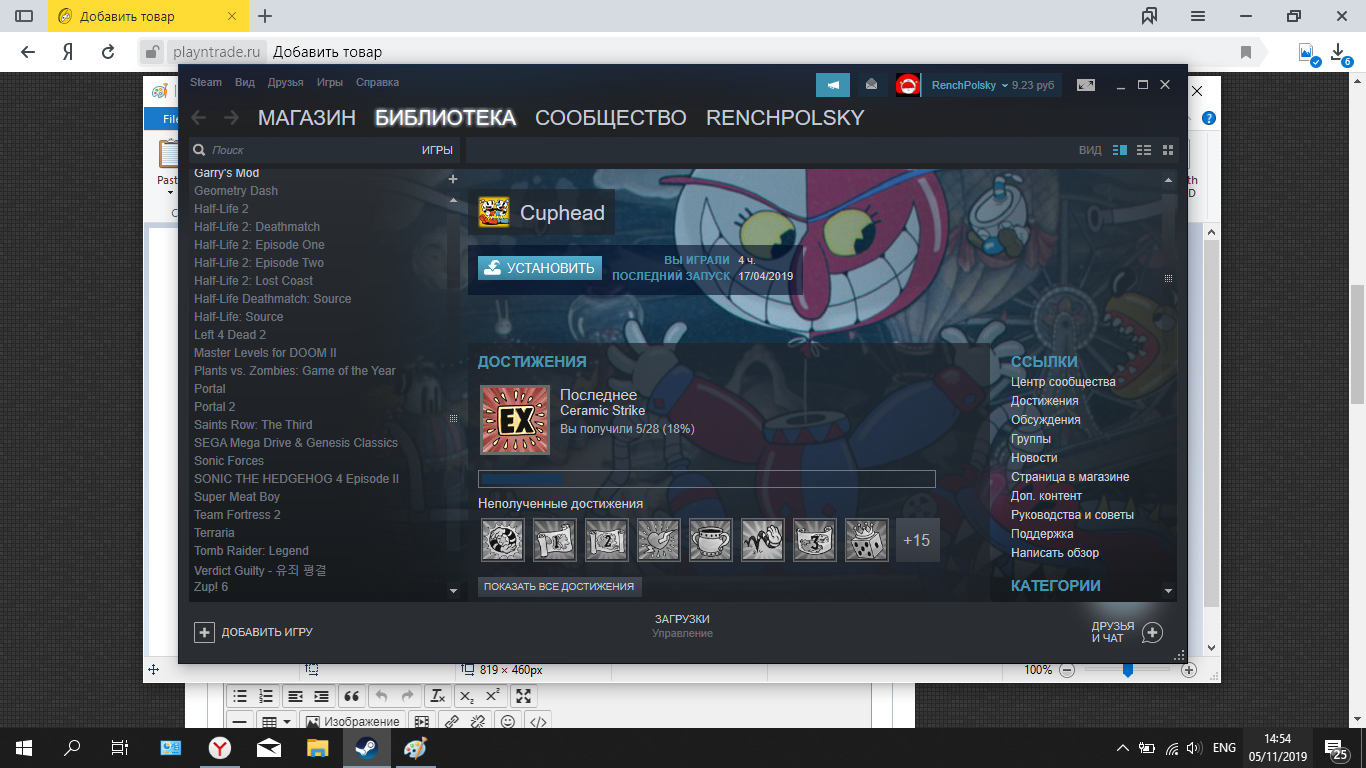The image size is (1366, 768).
Task: Click the Изображение button in editor
Action: click(x=352, y=721)
